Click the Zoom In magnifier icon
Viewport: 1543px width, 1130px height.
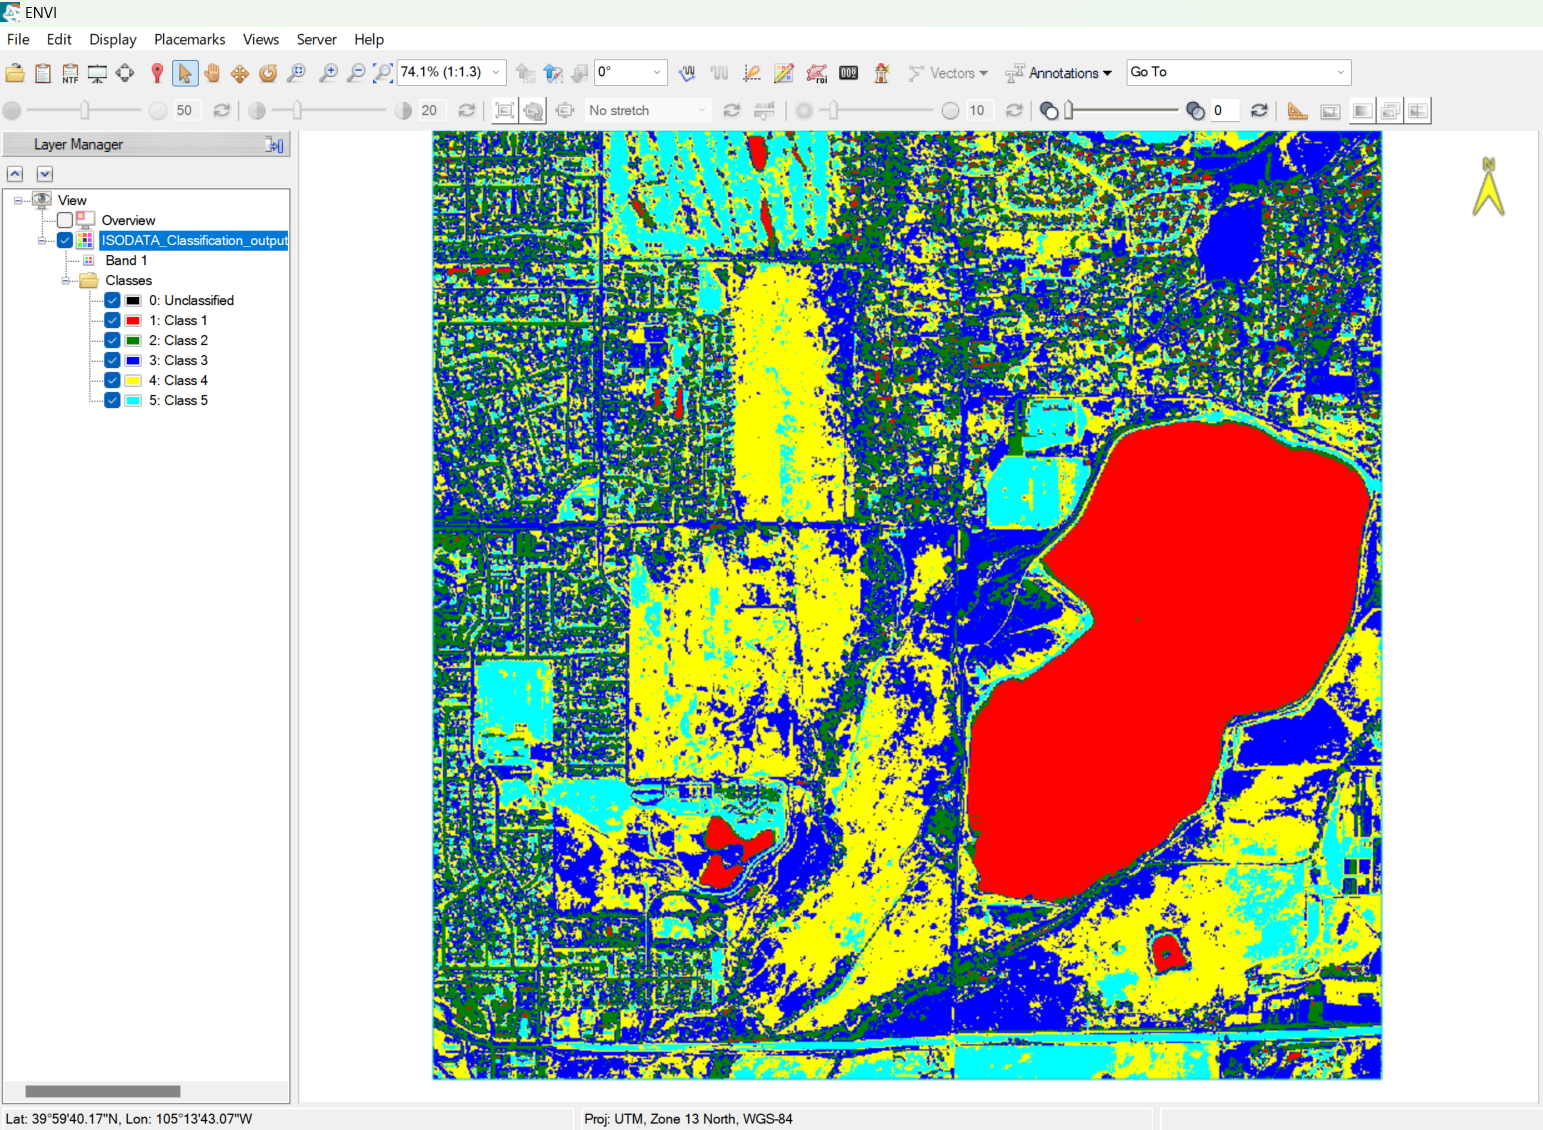[327, 73]
